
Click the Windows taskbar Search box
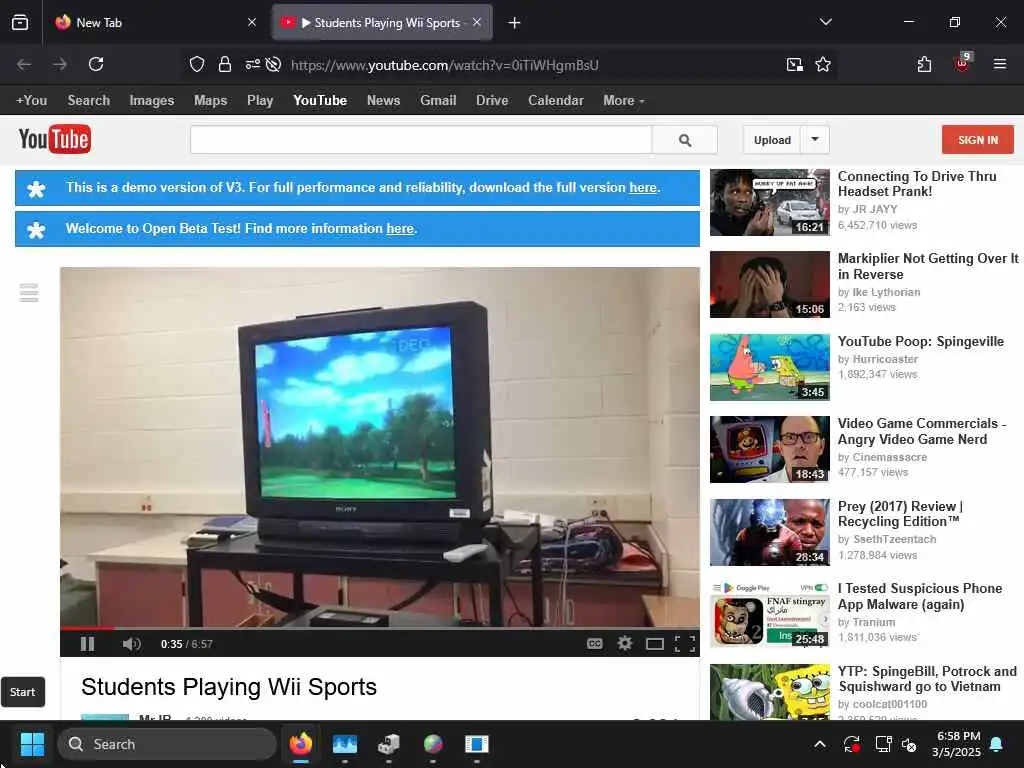pos(167,744)
